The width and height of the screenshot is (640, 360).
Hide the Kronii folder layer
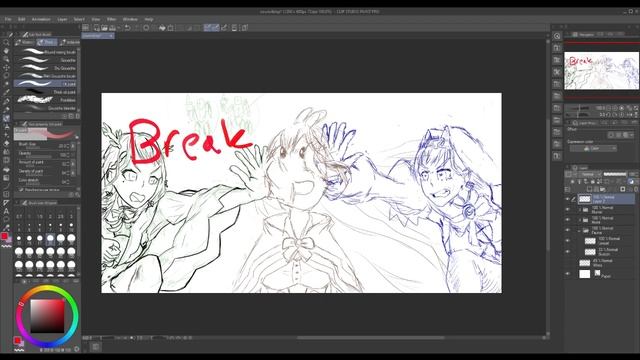pyautogui.click(x=567, y=220)
